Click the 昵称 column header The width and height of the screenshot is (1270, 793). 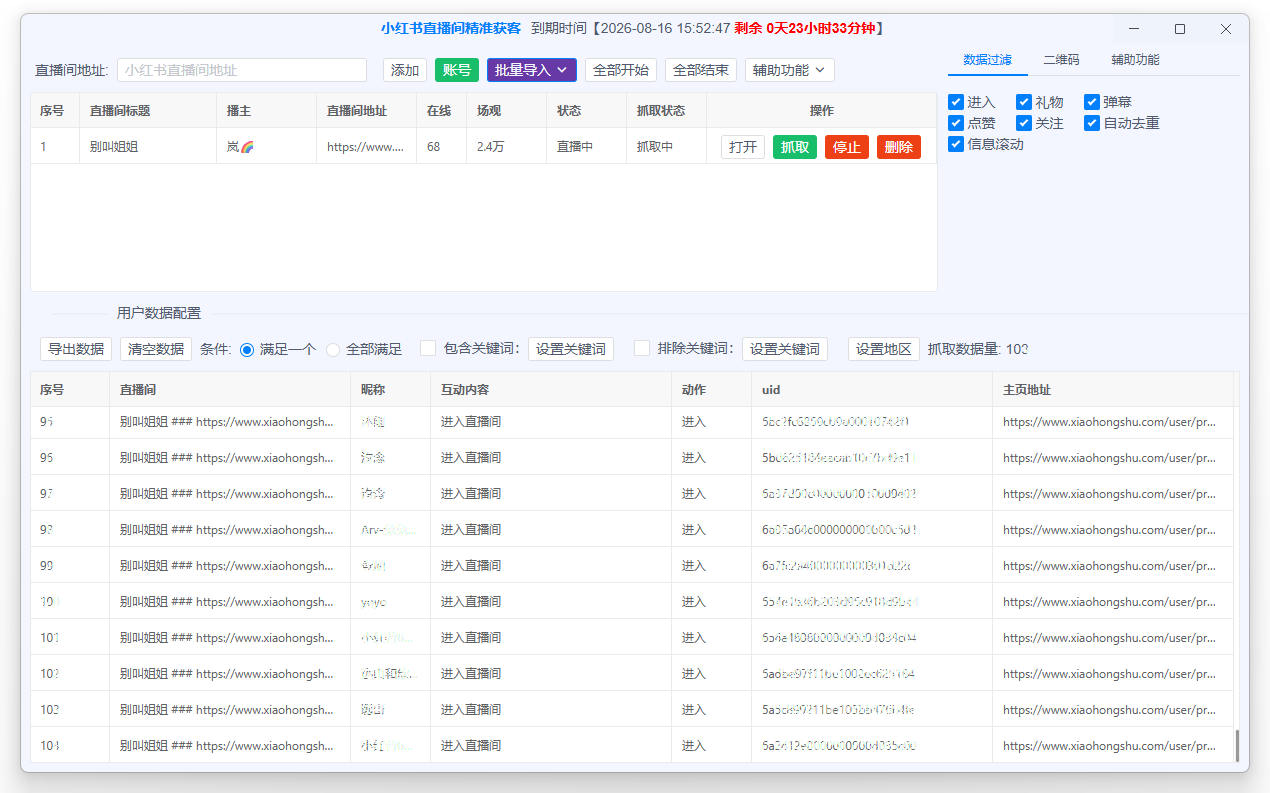point(390,390)
